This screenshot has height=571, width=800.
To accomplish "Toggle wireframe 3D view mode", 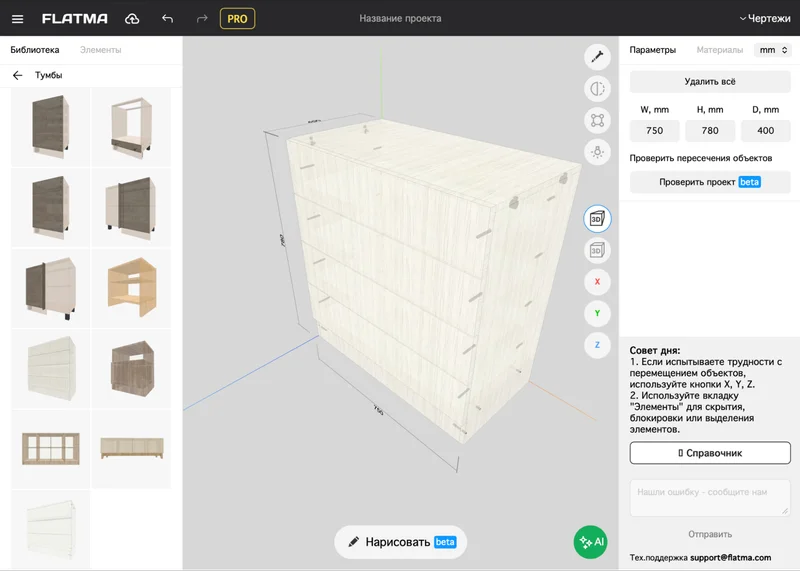I will [x=597, y=250].
